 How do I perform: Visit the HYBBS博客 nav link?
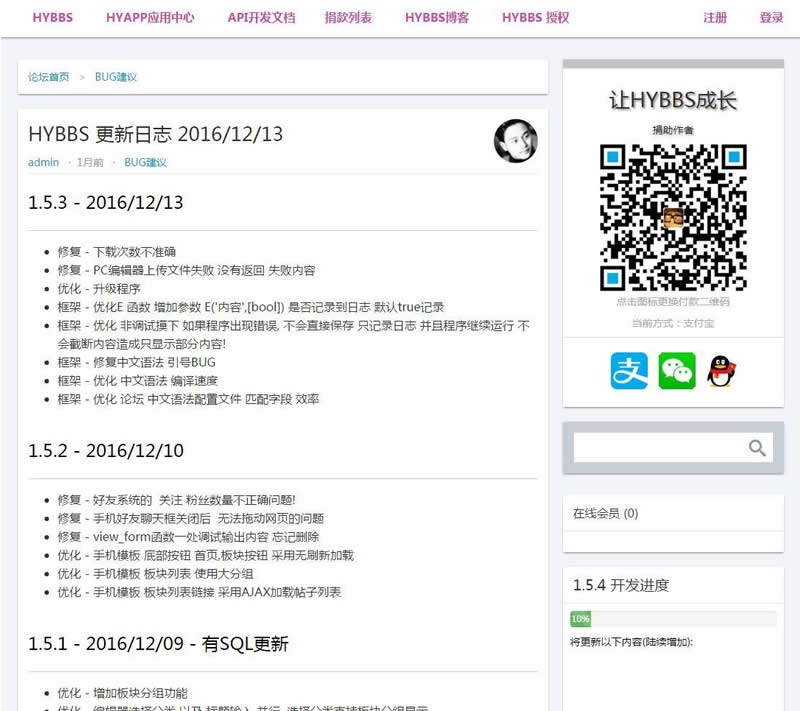(x=437, y=18)
